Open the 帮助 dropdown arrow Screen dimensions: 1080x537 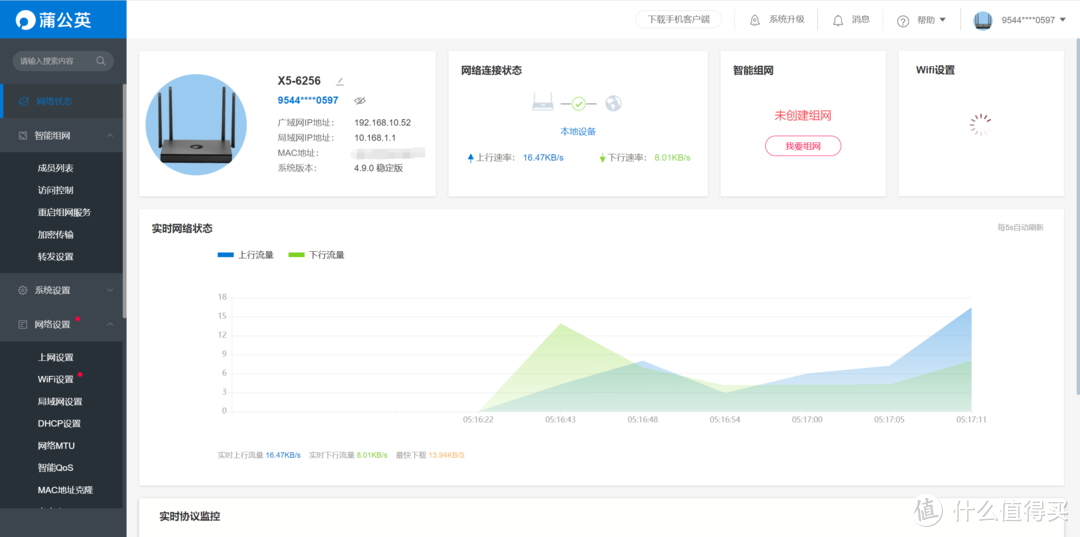tap(942, 20)
